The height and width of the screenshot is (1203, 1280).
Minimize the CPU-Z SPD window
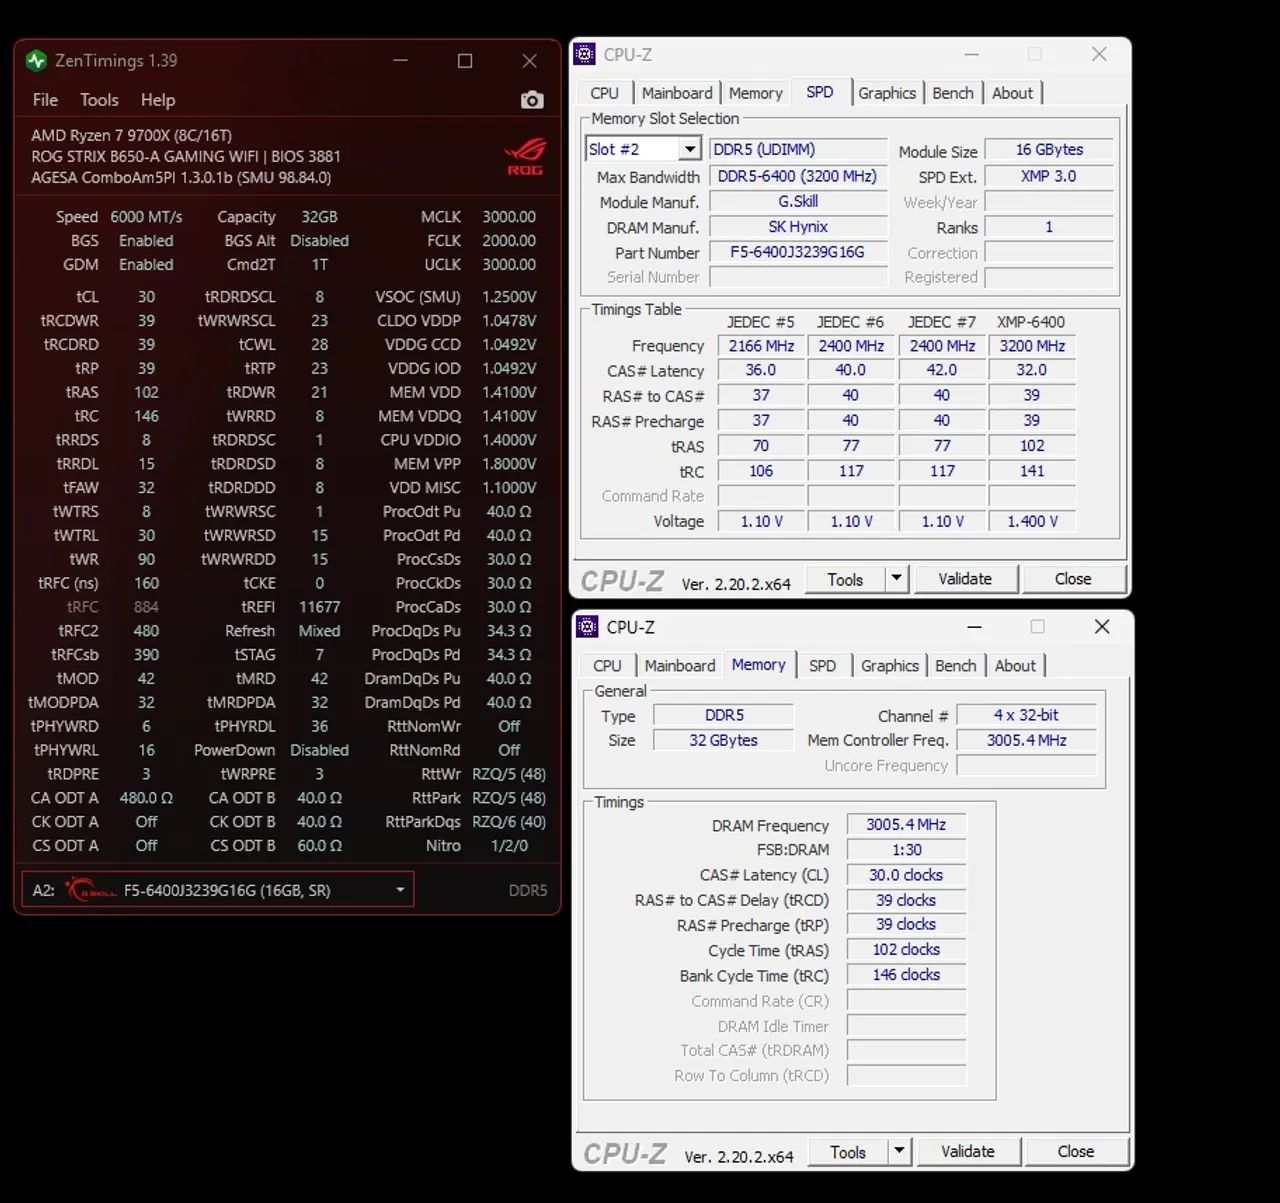pos(972,54)
